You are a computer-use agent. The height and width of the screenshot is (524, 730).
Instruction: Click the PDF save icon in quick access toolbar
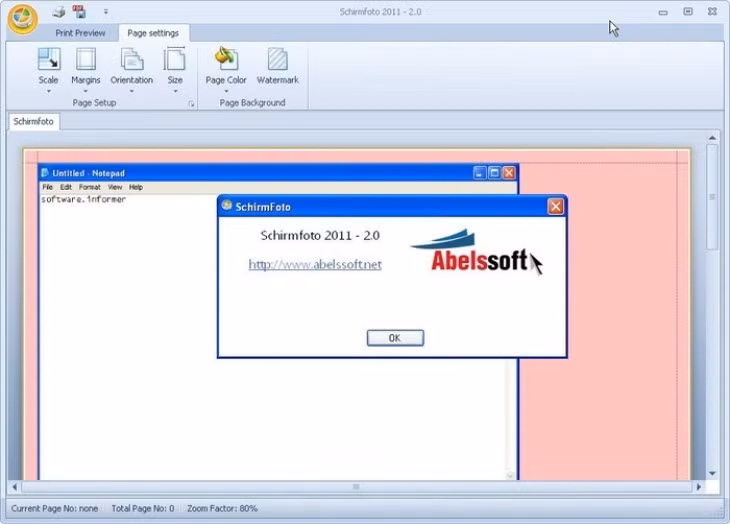[x=79, y=12]
